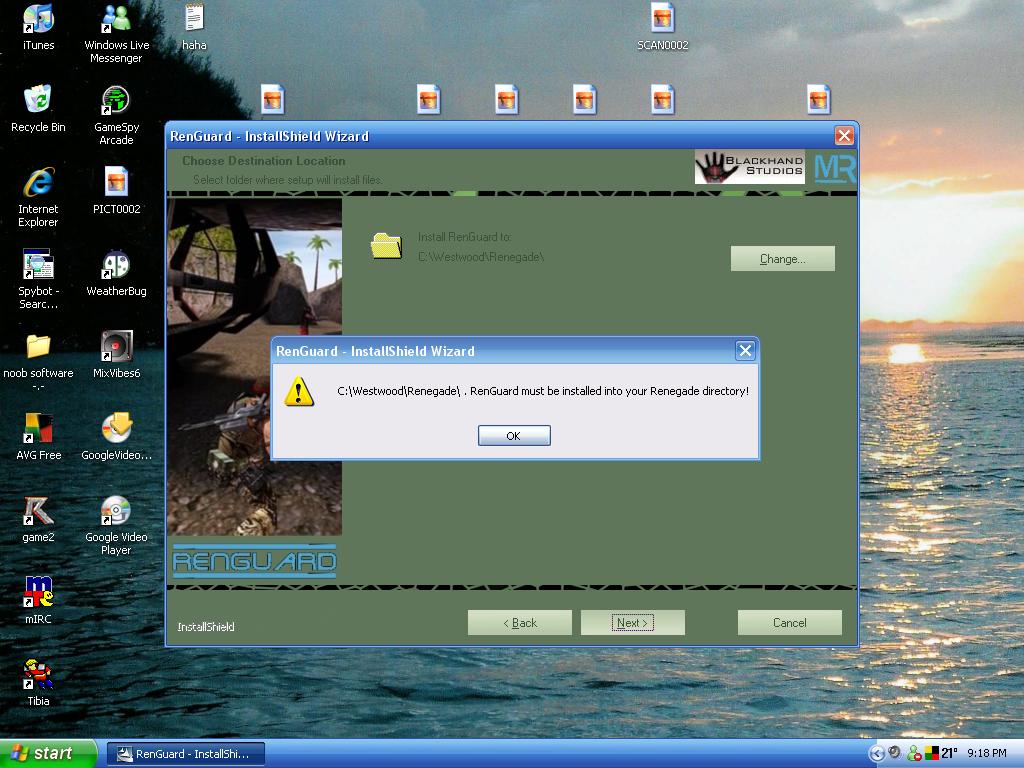
Task: Open the Windows Live Messenger icon
Action: tap(116, 20)
